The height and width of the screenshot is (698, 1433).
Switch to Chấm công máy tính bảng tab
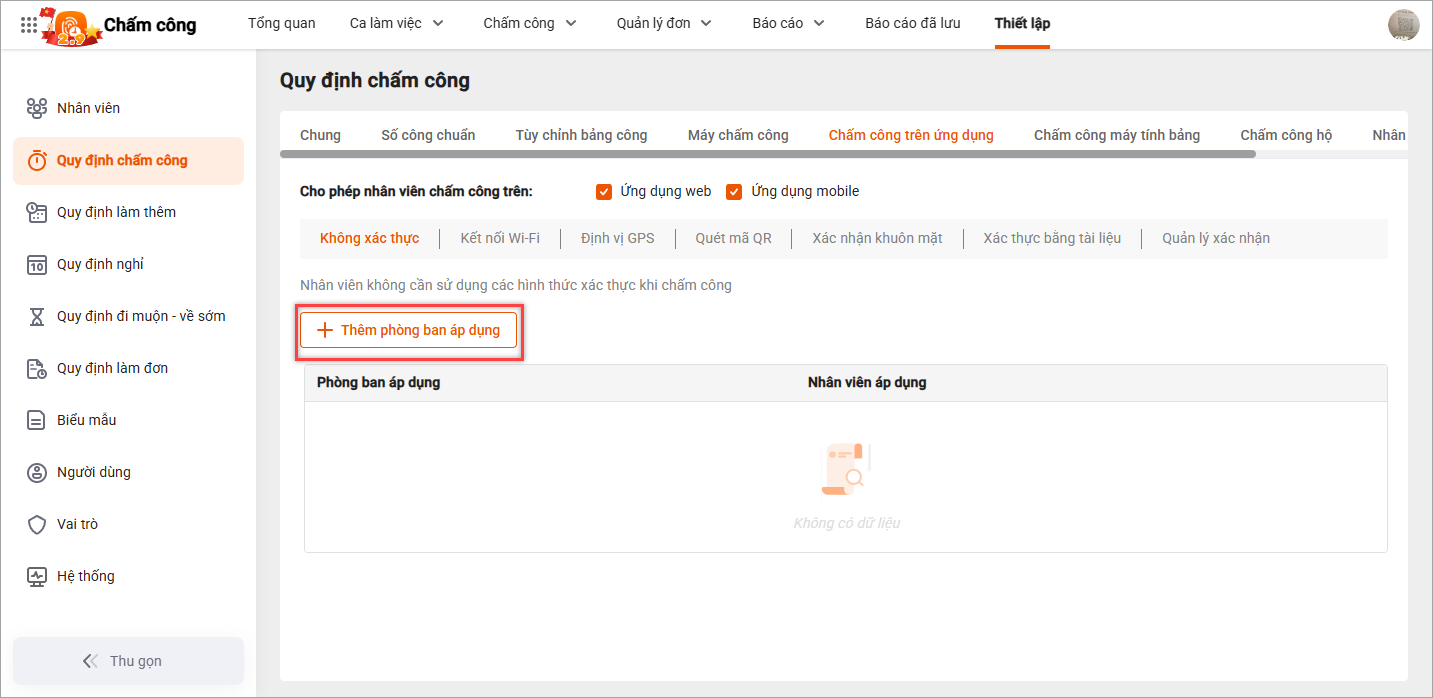tap(1117, 135)
